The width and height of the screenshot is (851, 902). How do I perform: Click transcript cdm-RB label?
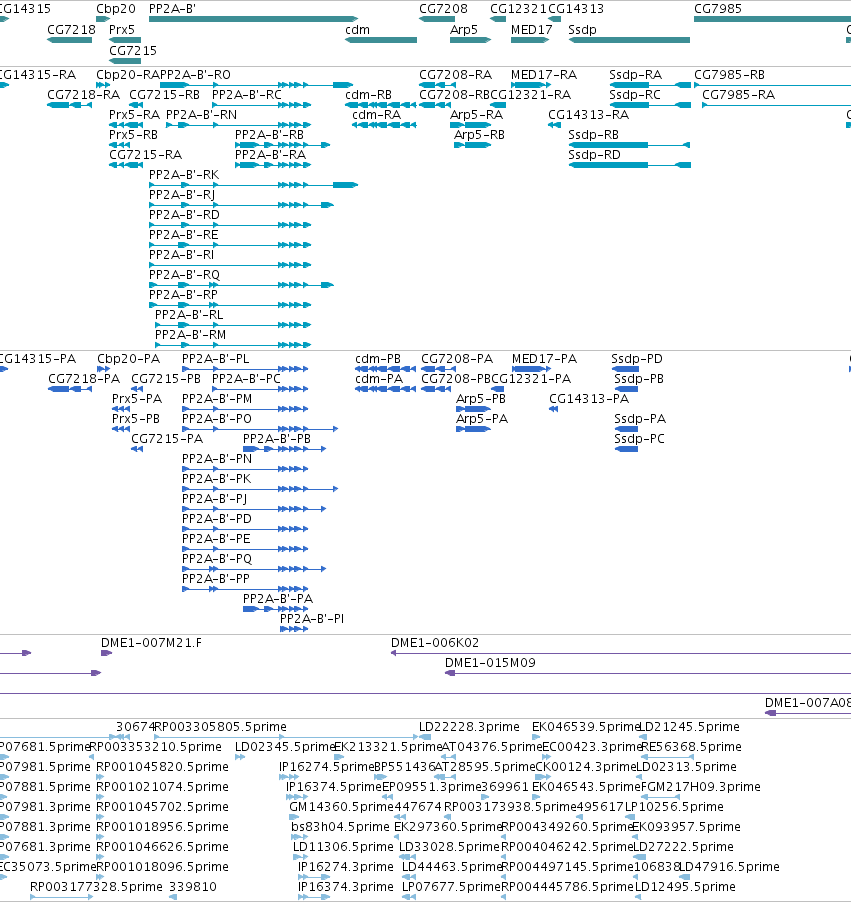pos(368,94)
